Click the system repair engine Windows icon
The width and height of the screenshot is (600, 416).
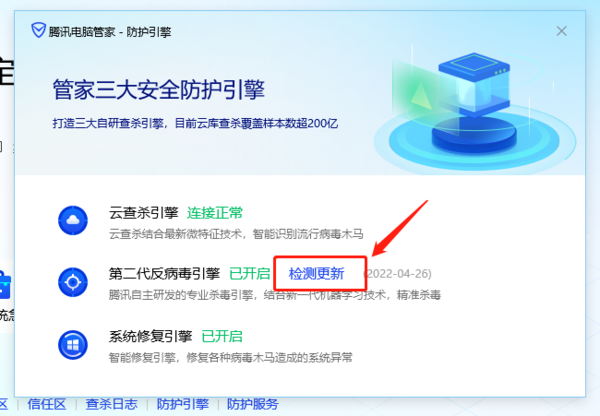[73, 344]
